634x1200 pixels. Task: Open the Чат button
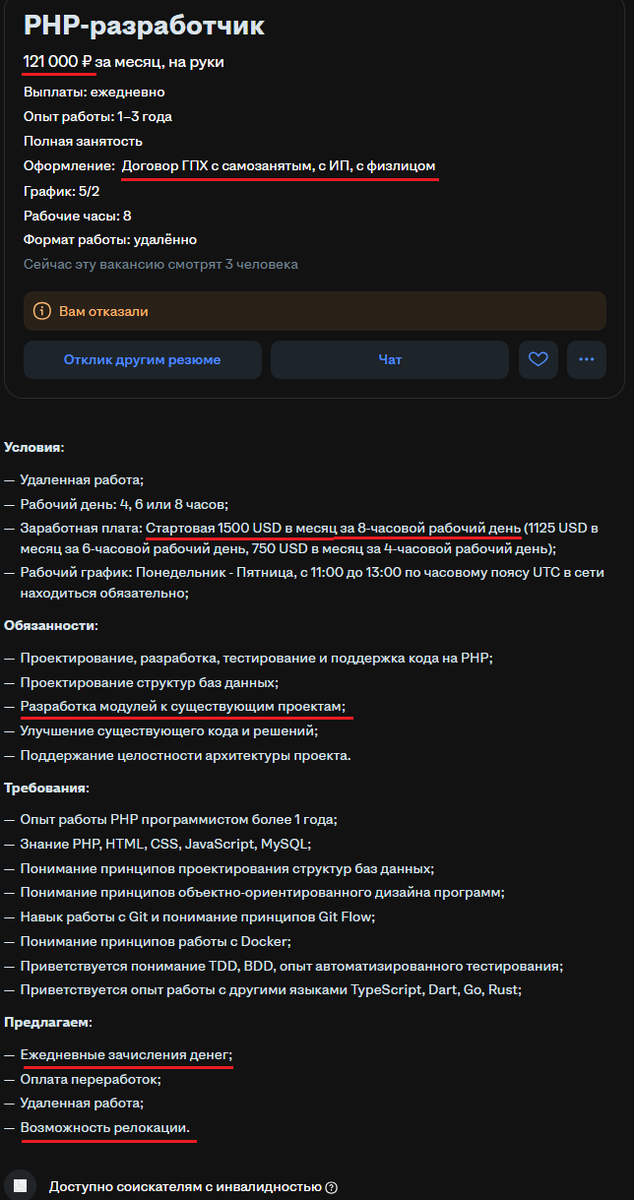point(389,360)
